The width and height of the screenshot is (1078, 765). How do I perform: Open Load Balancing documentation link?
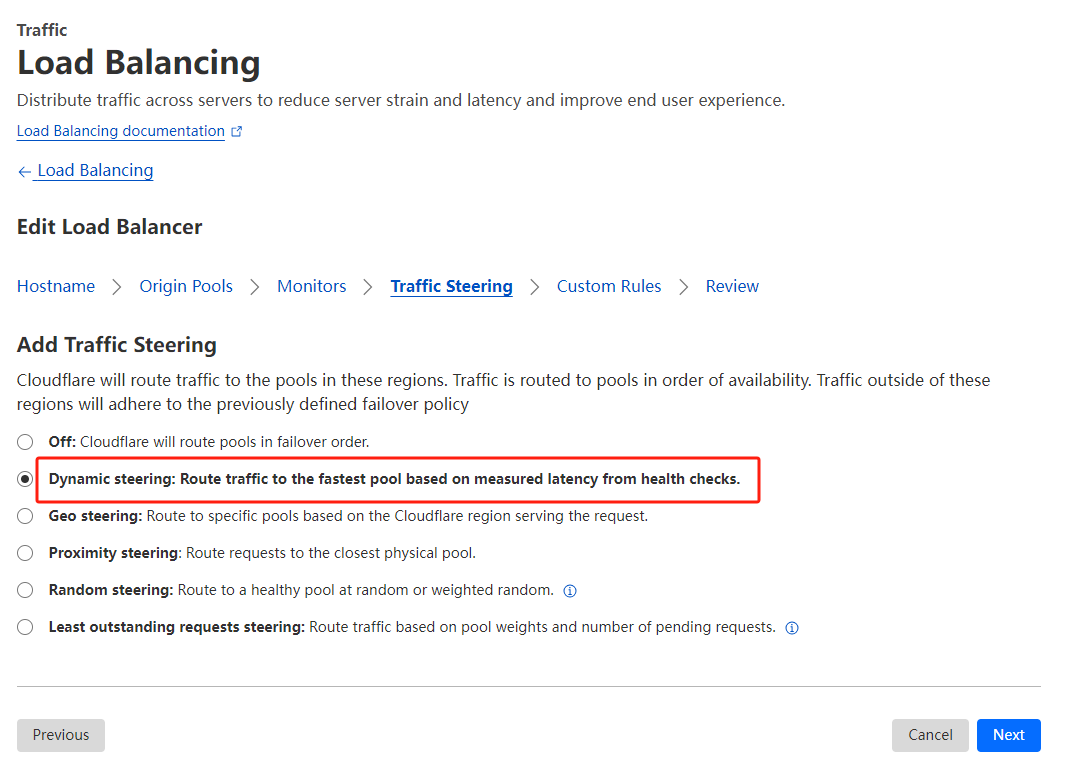pyautogui.click(x=120, y=131)
